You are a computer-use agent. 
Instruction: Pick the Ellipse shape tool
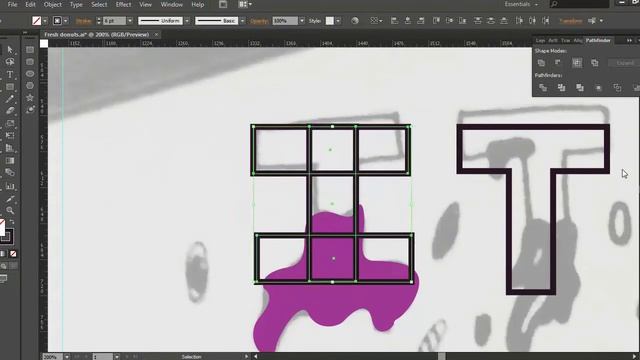(30, 74)
